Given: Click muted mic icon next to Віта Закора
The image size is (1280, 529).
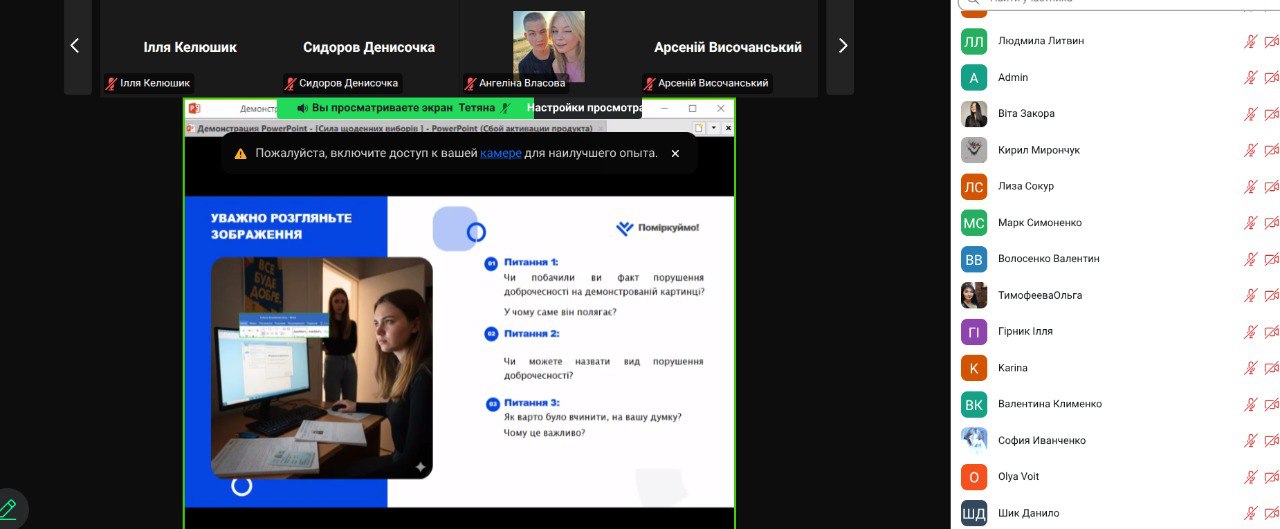Looking at the screenshot, I should tap(1250, 114).
